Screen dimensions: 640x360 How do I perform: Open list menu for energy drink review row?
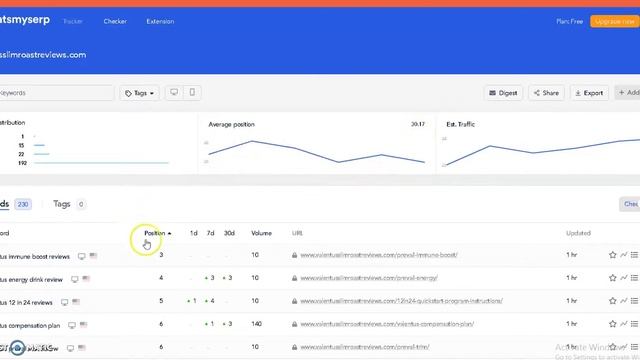pyautogui.click(x=634, y=278)
